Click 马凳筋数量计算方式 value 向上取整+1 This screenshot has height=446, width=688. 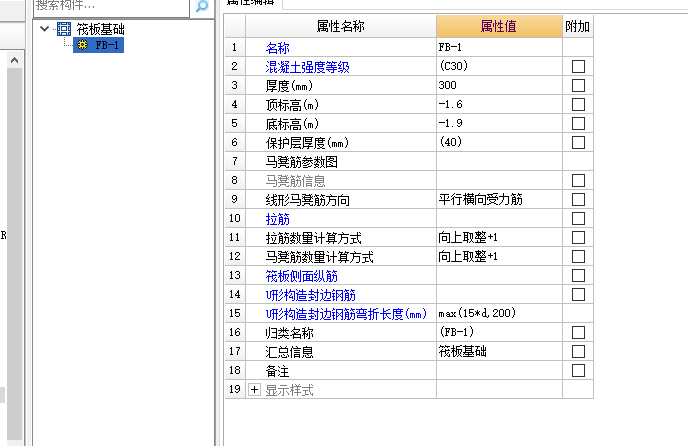(x=499, y=256)
